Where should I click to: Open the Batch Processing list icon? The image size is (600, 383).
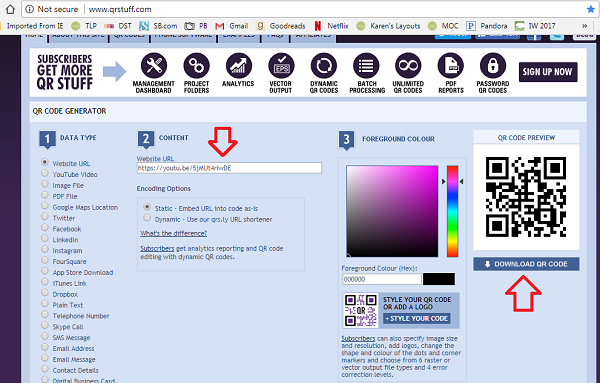click(x=366, y=66)
